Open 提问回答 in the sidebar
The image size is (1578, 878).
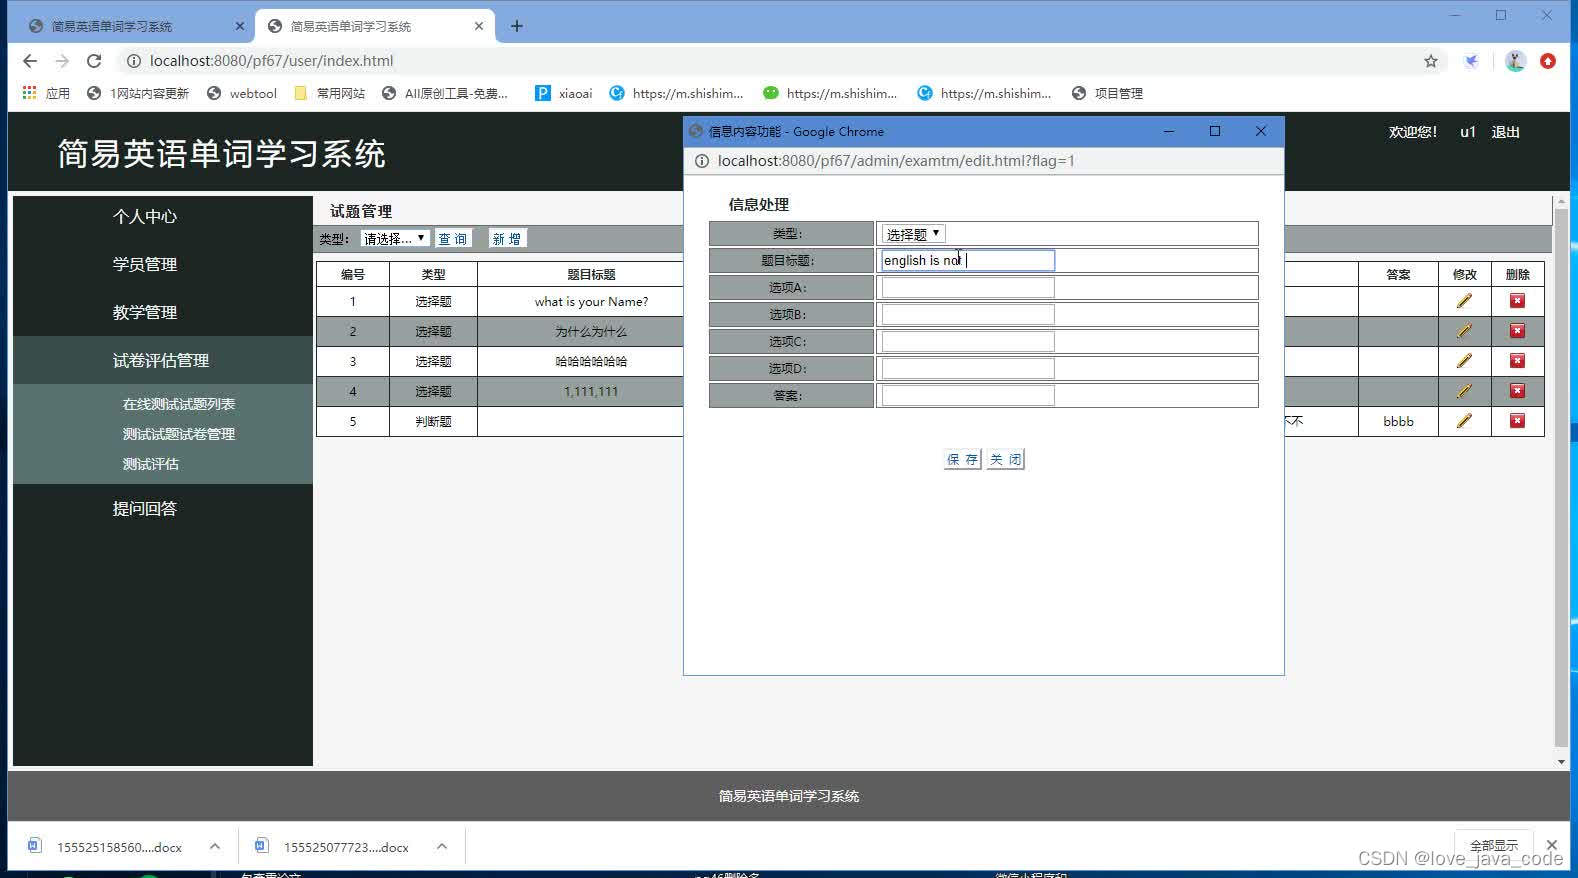(x=144, y=508)
